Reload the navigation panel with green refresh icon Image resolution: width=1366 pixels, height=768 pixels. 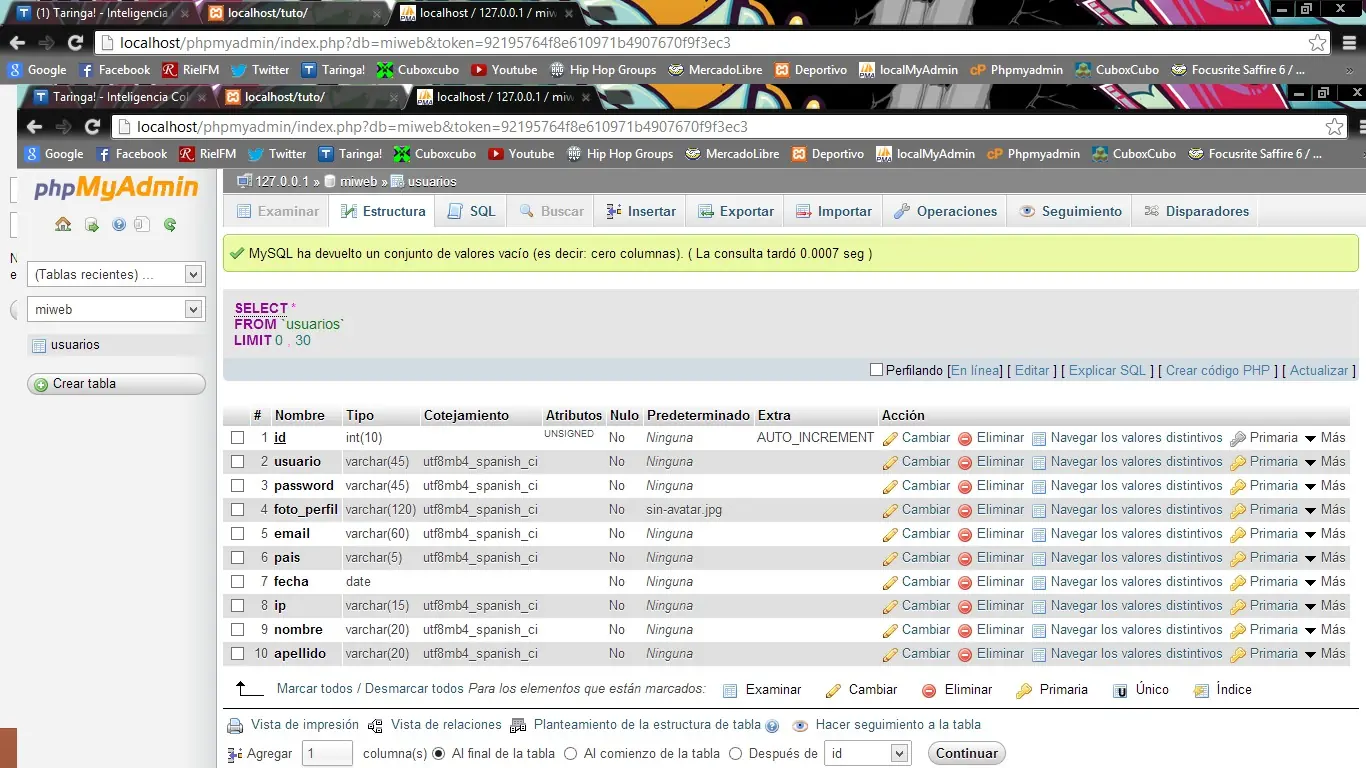tap(170, 225)
